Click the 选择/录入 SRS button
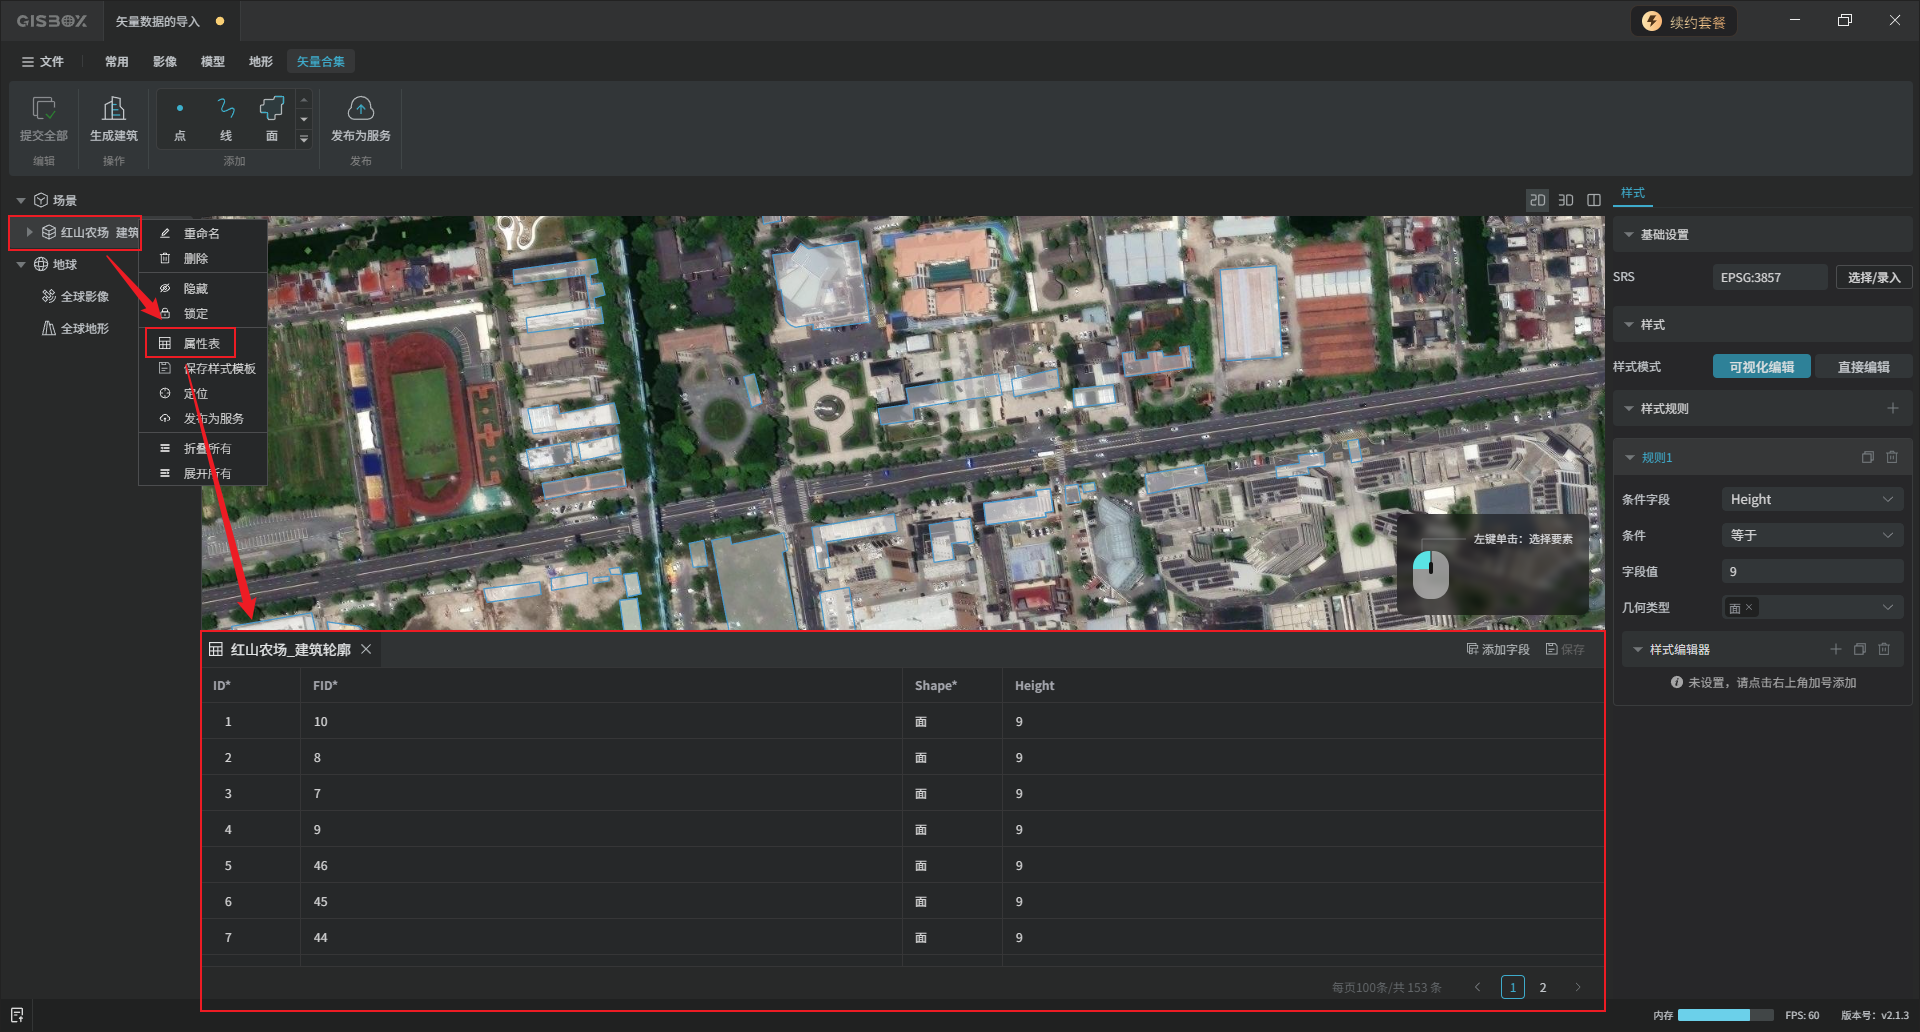The image size is (1920, 1032). pos(1873,277)
